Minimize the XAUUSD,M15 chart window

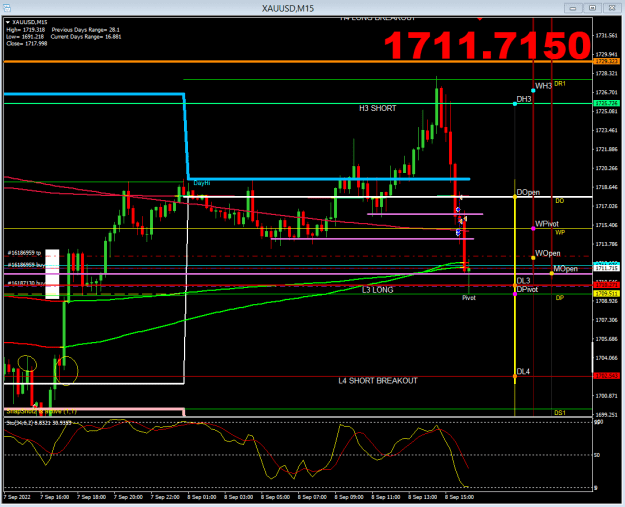(573, 8)
